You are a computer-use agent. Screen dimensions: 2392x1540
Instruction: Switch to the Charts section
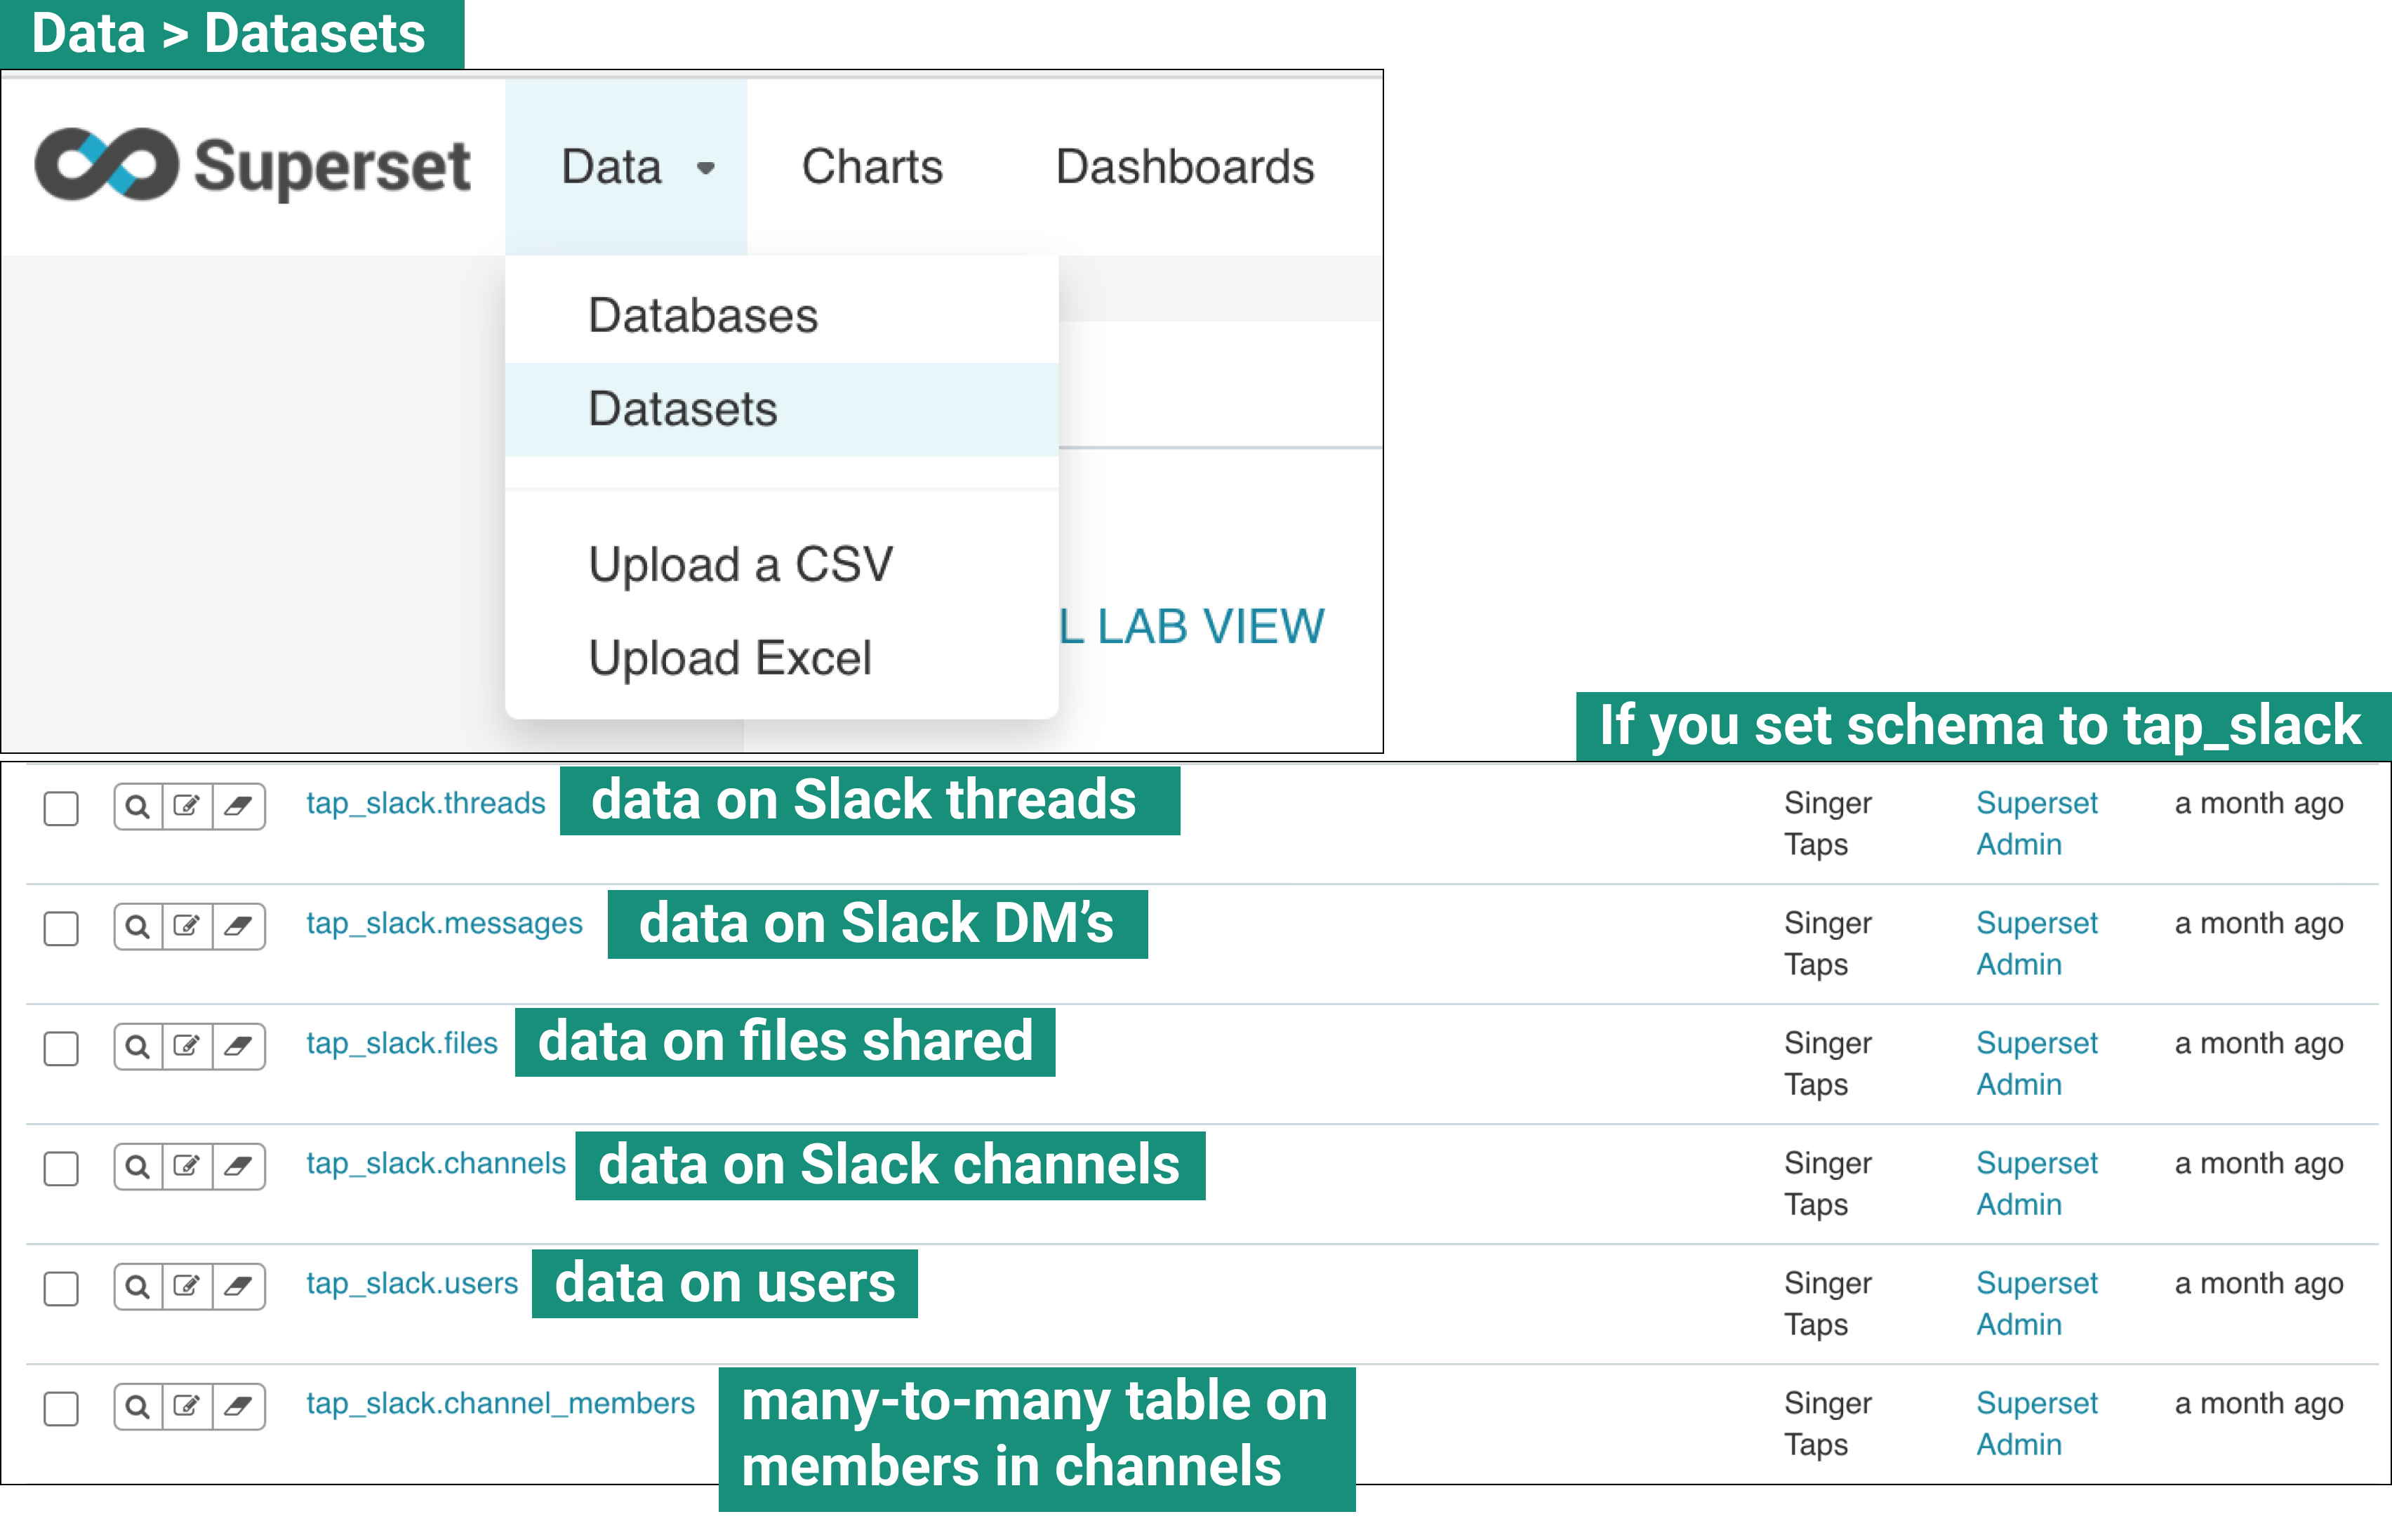click(871, 167)
